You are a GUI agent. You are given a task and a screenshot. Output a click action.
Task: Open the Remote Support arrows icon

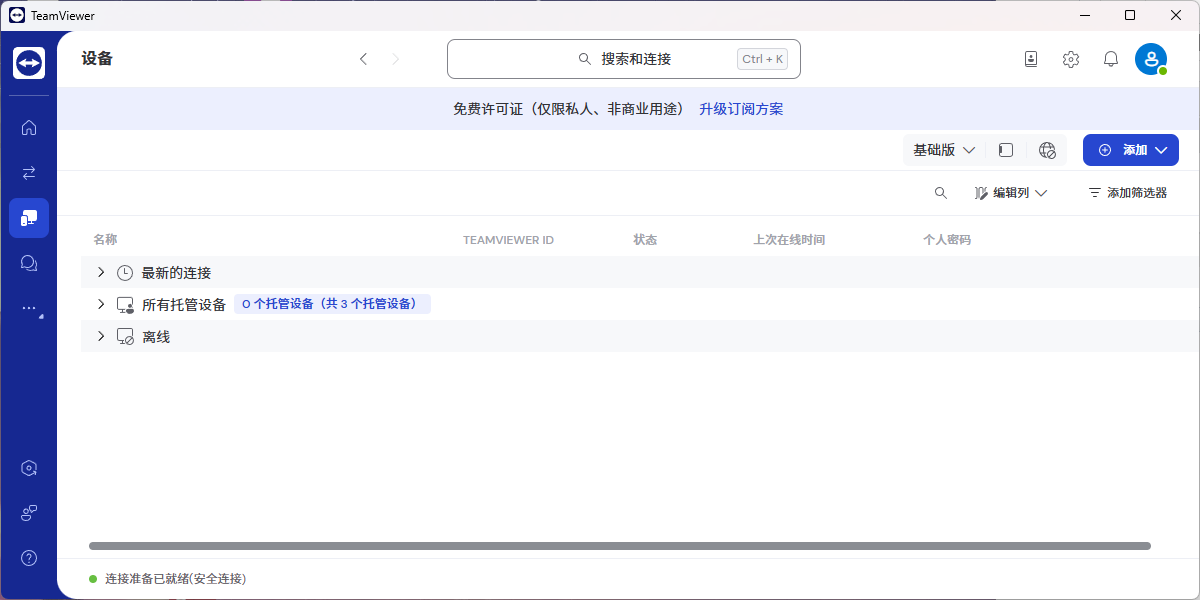pos(29,172)
